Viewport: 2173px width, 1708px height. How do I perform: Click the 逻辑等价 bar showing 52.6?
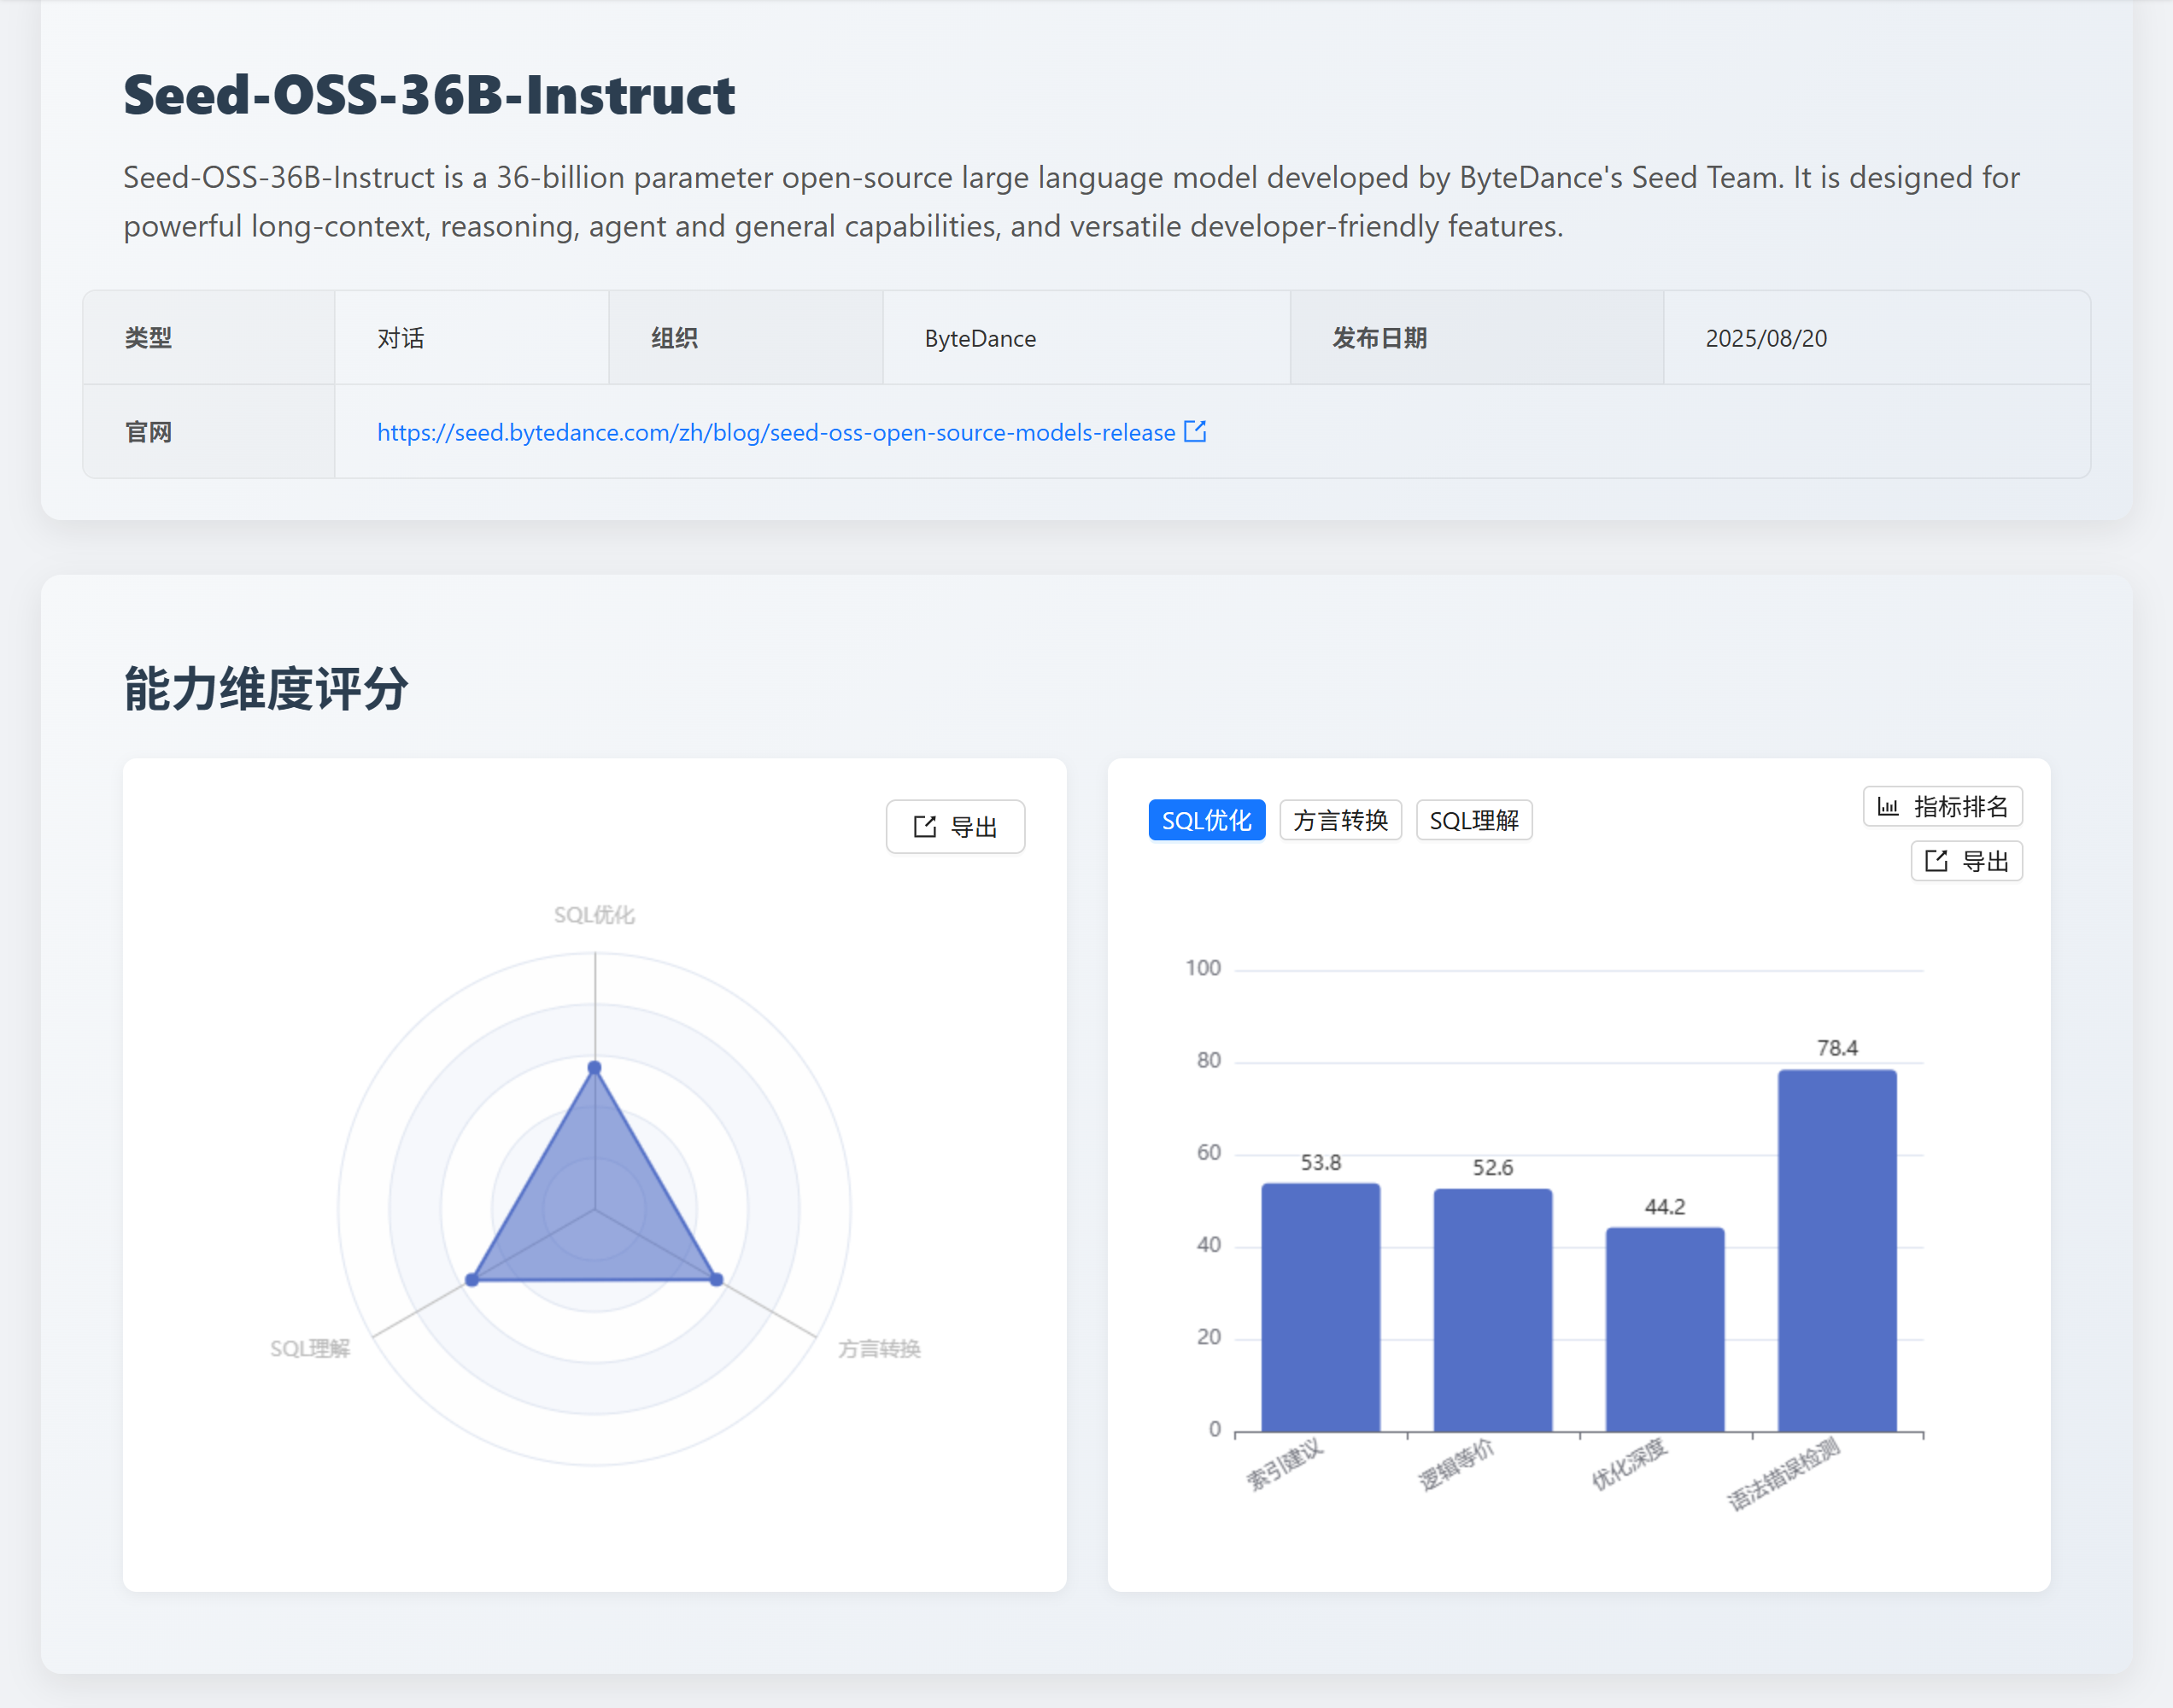[1492, 1310]
